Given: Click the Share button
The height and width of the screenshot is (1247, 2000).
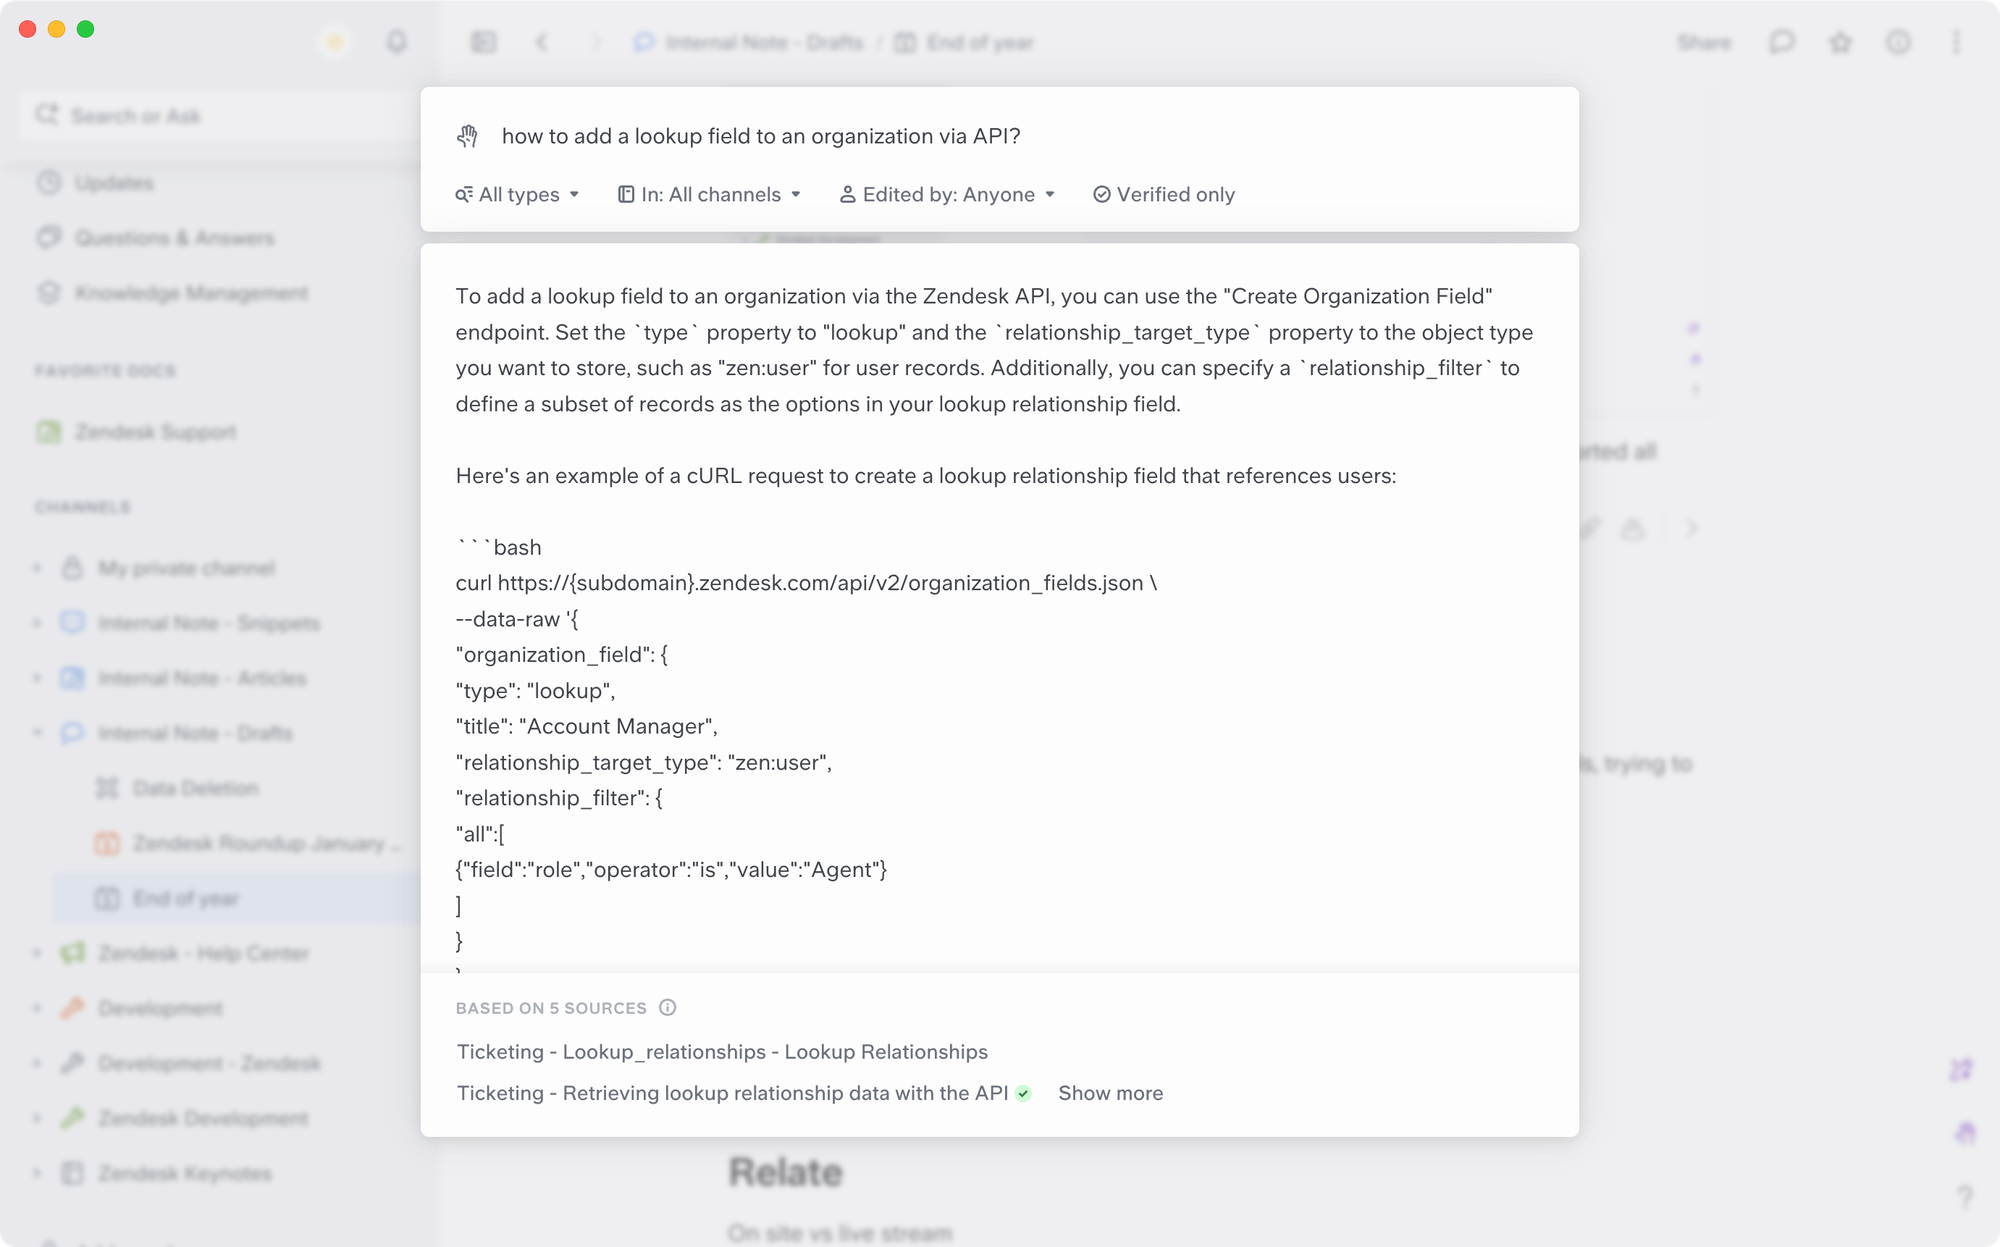Looking at the screenshot, I should coord(1704,42).
